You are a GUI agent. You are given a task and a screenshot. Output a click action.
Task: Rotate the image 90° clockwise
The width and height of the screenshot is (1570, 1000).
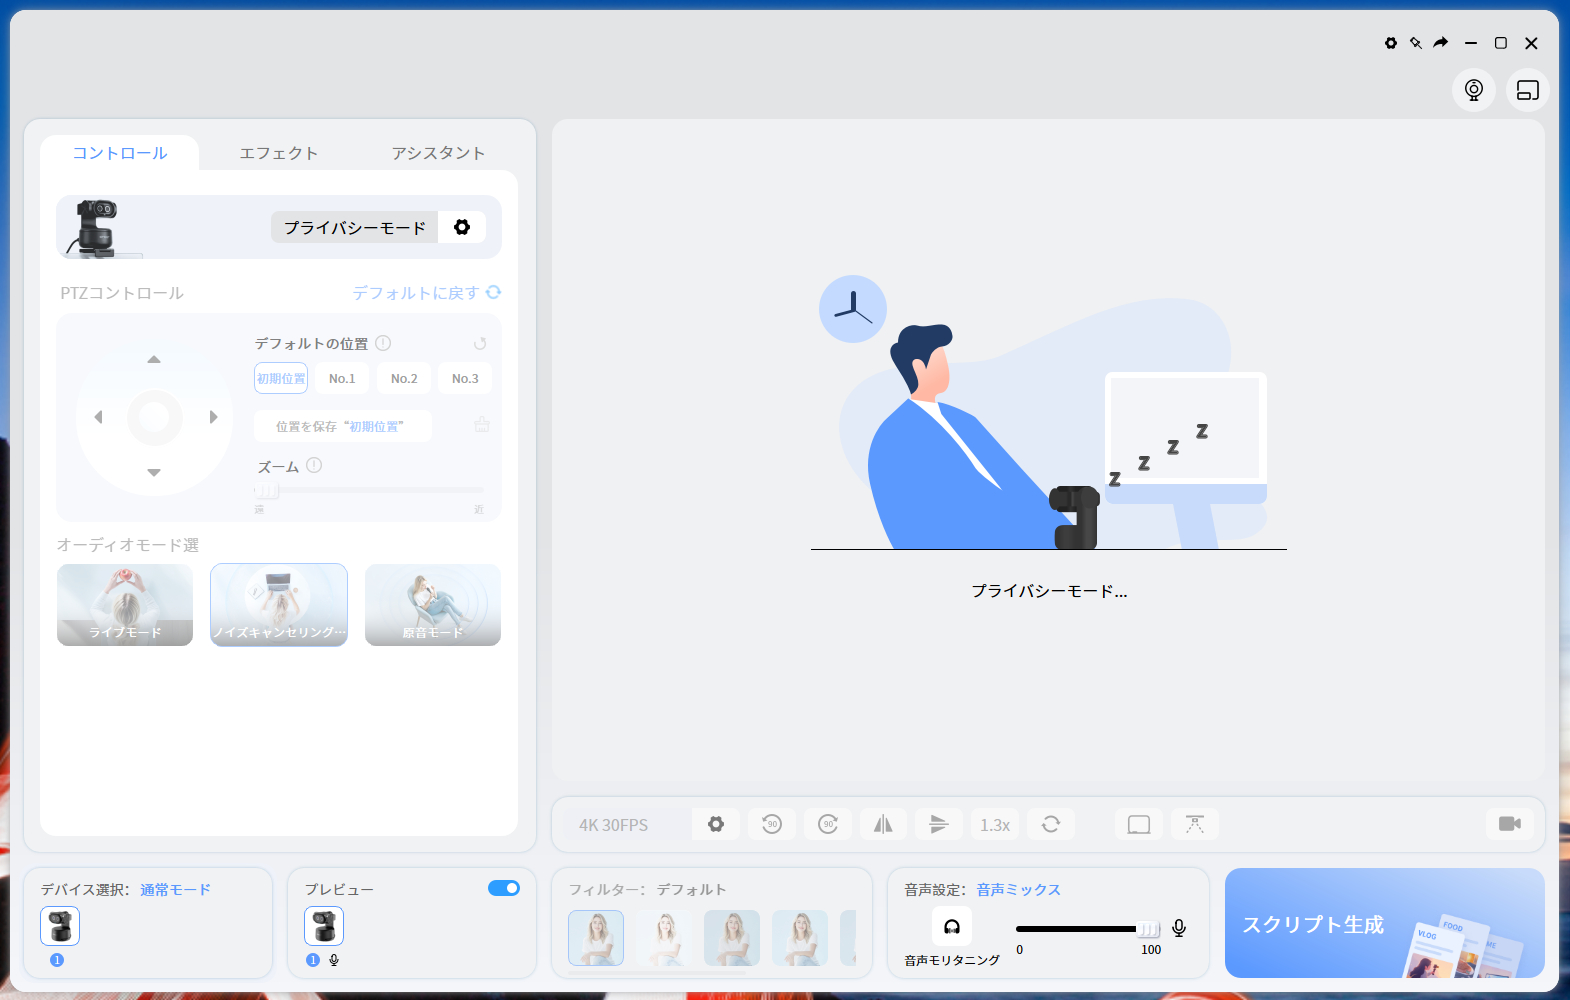pos(828,824)
